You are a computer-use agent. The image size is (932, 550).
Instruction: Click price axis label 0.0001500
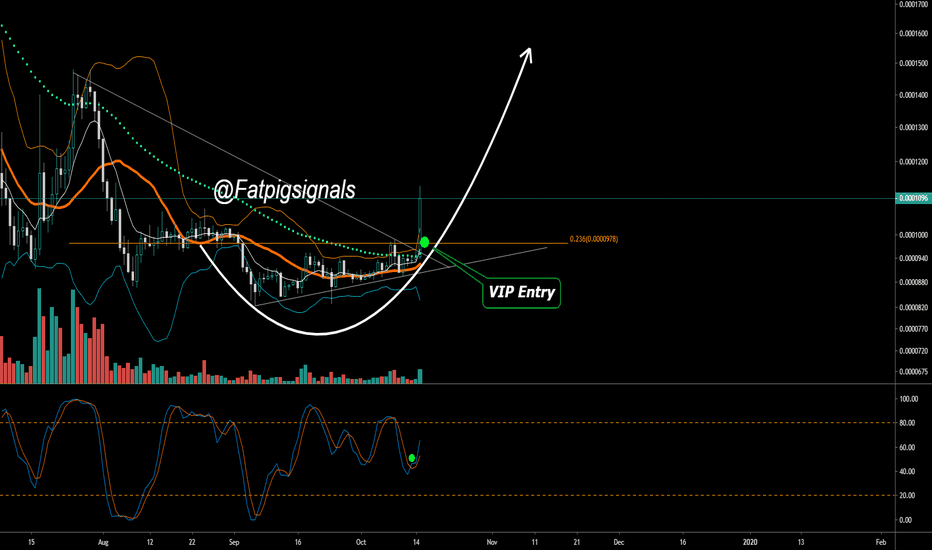[x=914, y=64]
